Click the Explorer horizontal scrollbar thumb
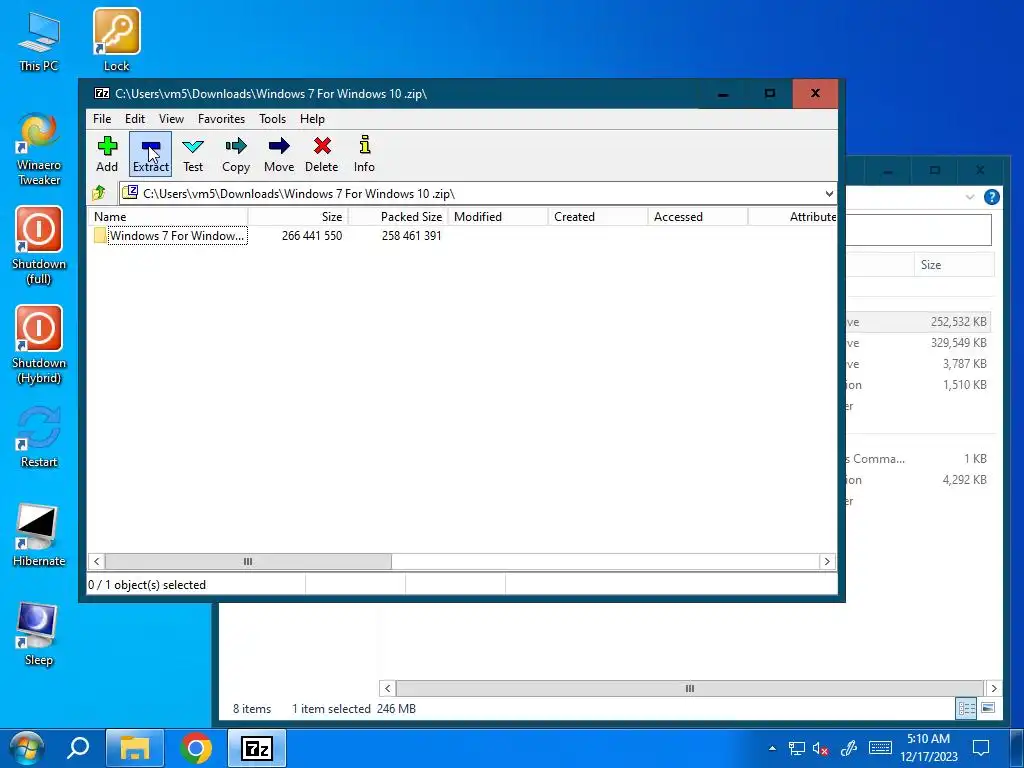This screenshot has height=768, width=1024. (x=690, y=688)
